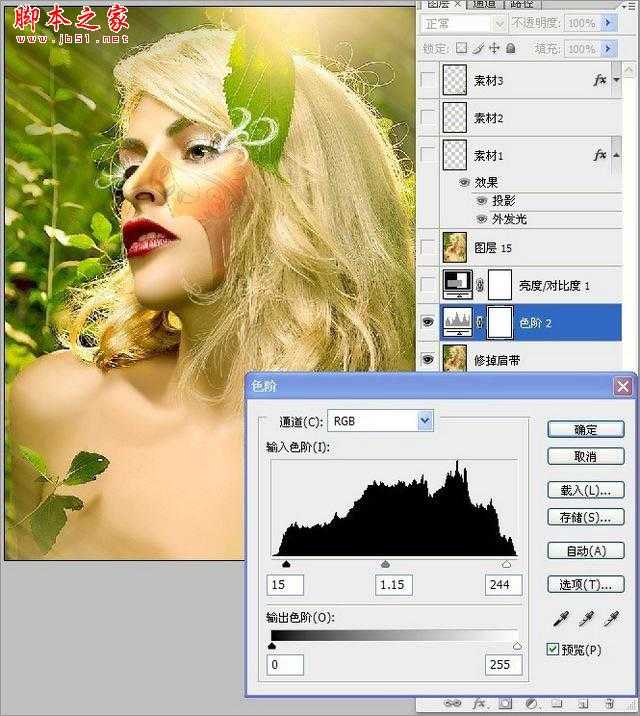Hide the 色阶 2 layer via its eye
This screenshot has width=640, height=716.
click(428, 322)
